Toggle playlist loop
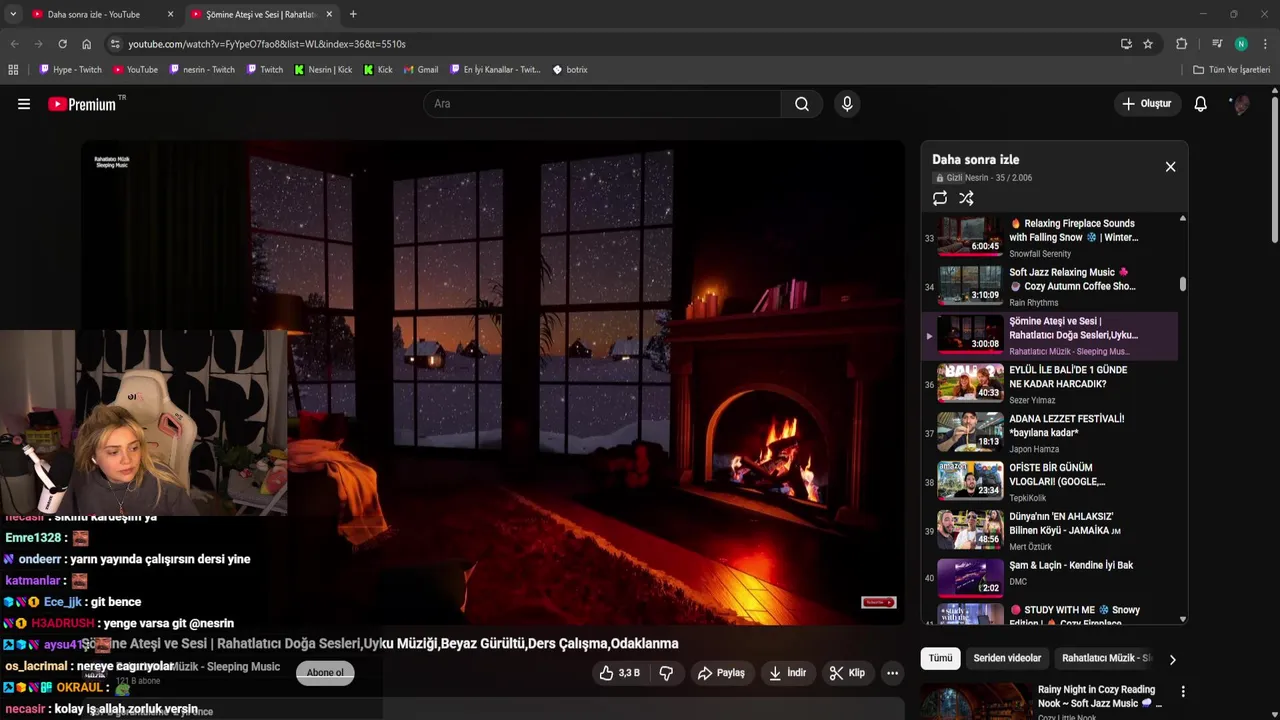Image resolution: width=1280 pixels, height=720 pixels. pyautogui.click(x=940, y=198)
